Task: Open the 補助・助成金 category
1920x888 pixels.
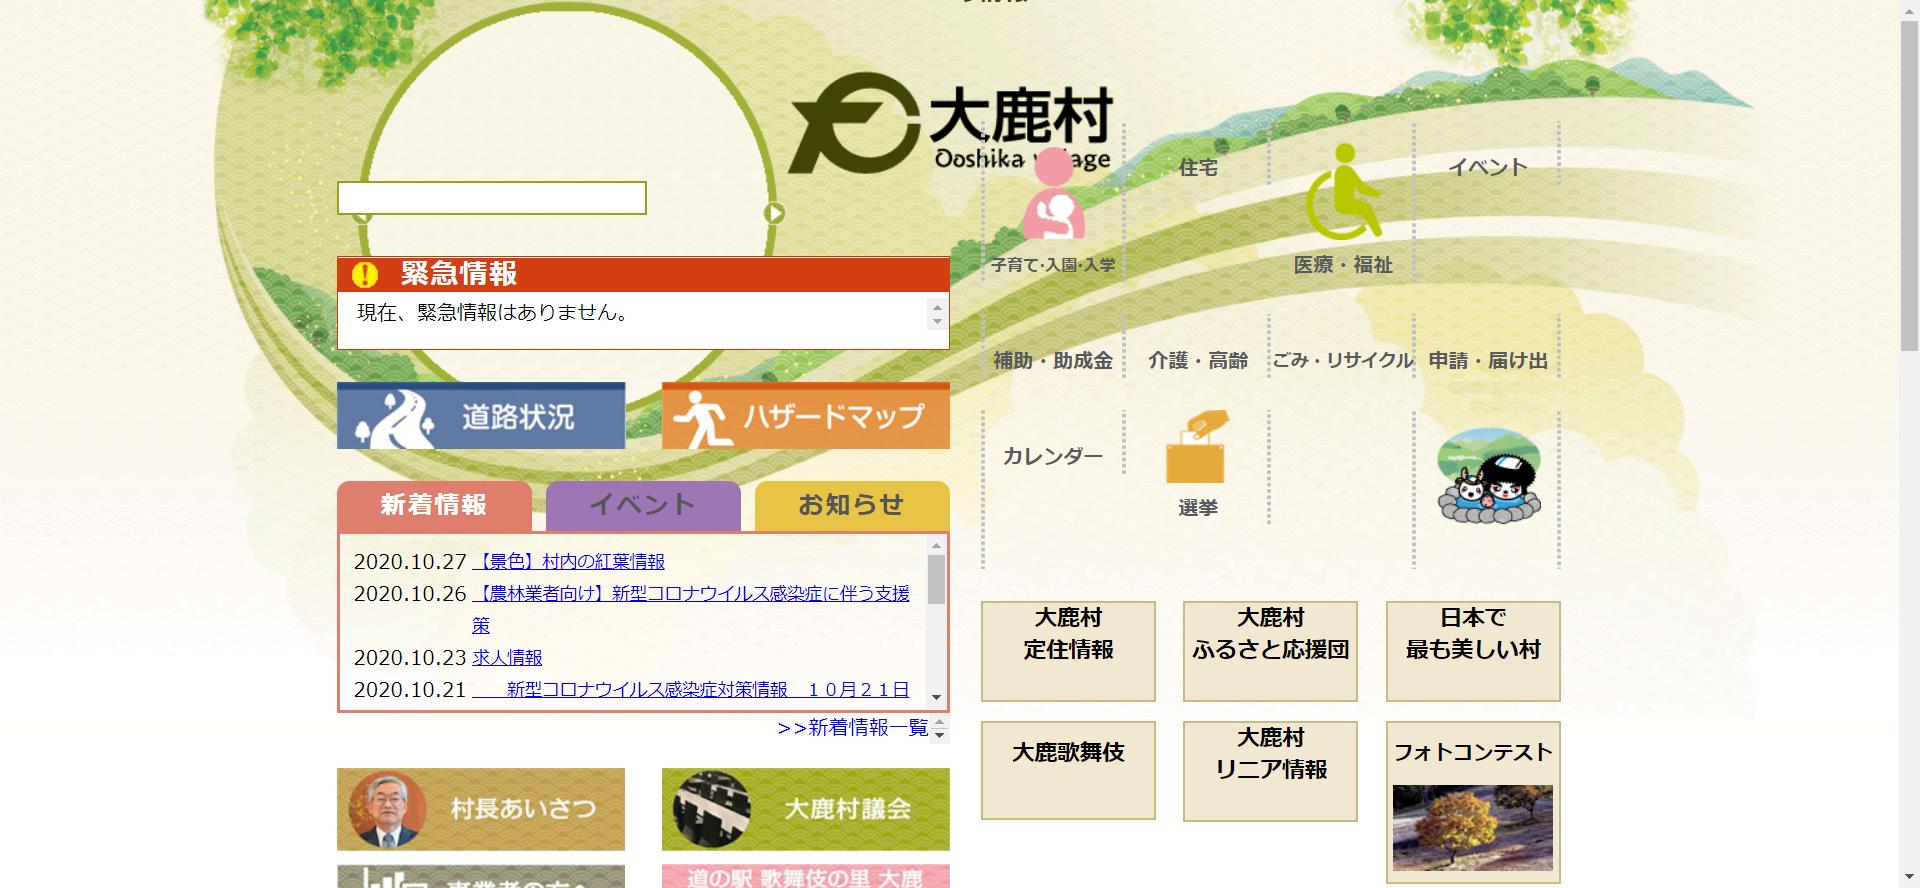Action: tap(1053, 361)
